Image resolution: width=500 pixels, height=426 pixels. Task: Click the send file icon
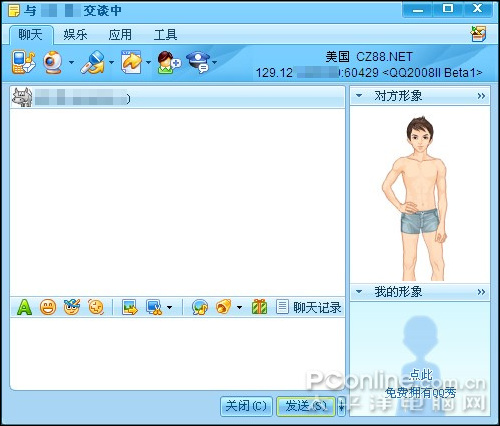[131, 62]
